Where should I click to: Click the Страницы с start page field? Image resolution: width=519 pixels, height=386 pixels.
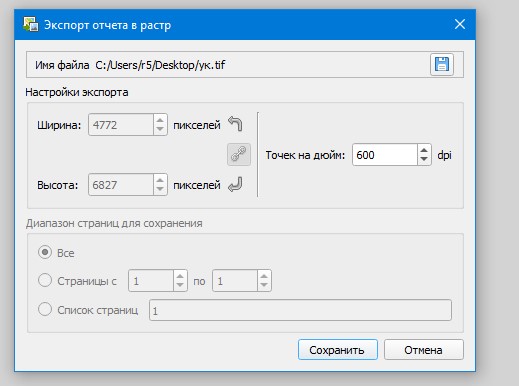[151, 281]
